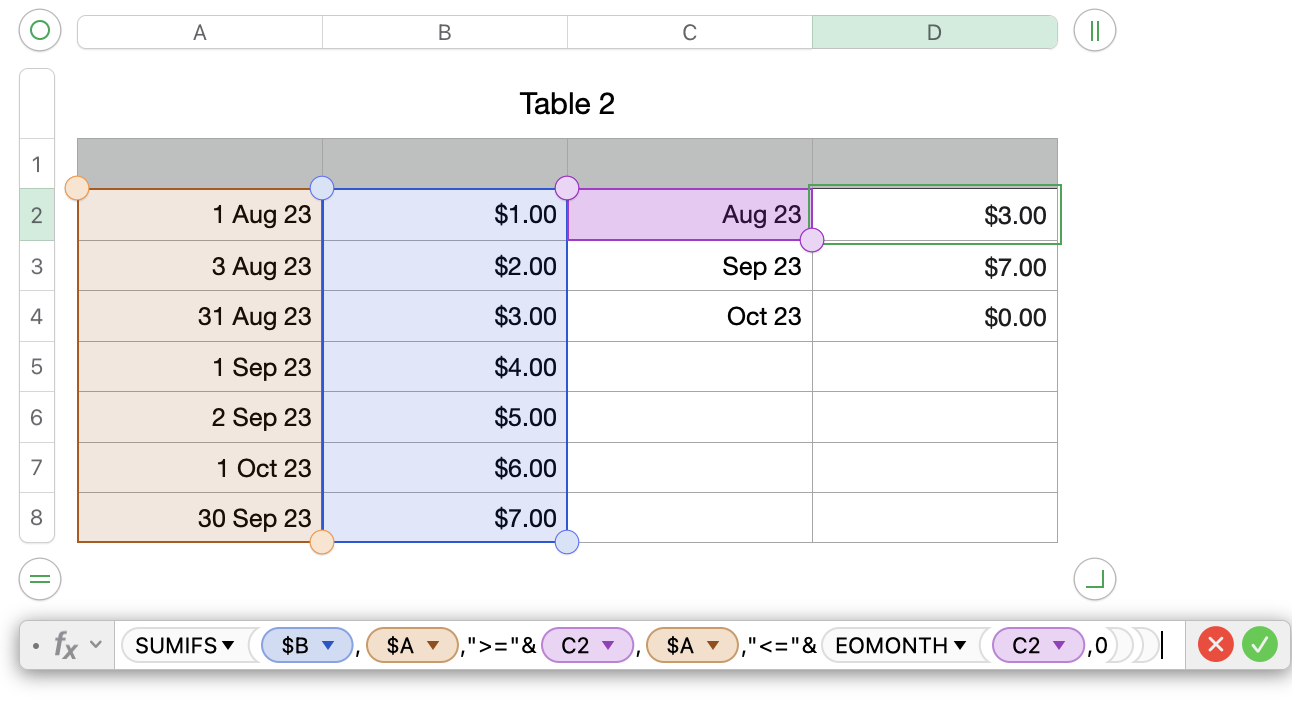Click the add-column handle at top-right

coord(1094,31)
